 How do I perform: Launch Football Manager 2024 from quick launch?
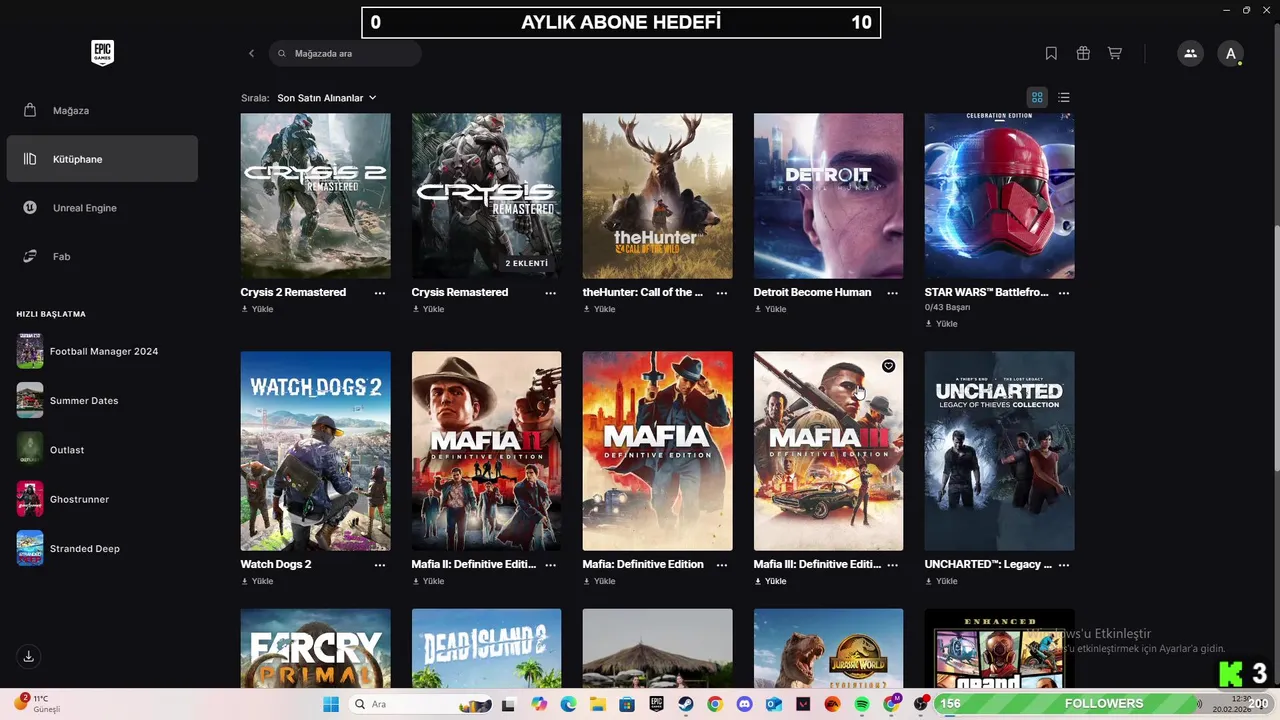[x=88, y=352]
